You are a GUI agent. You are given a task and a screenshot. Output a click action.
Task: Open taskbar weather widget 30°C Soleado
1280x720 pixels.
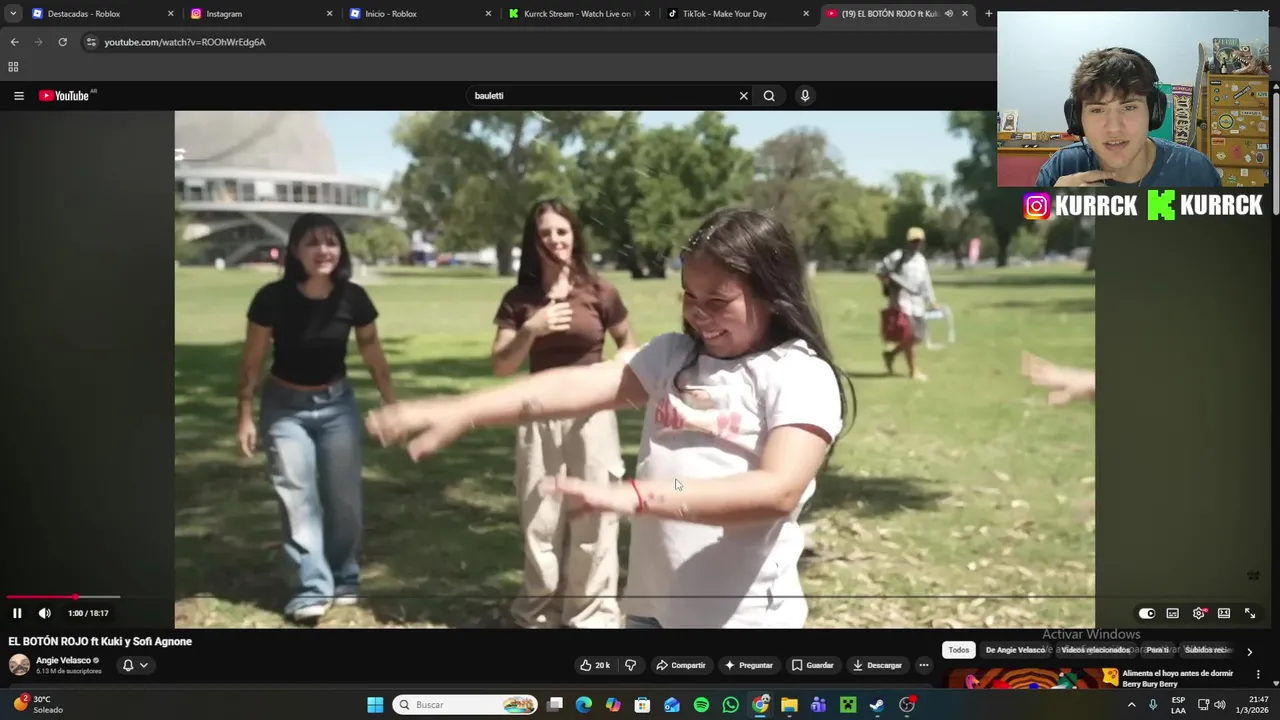click(x=38, y=705)
